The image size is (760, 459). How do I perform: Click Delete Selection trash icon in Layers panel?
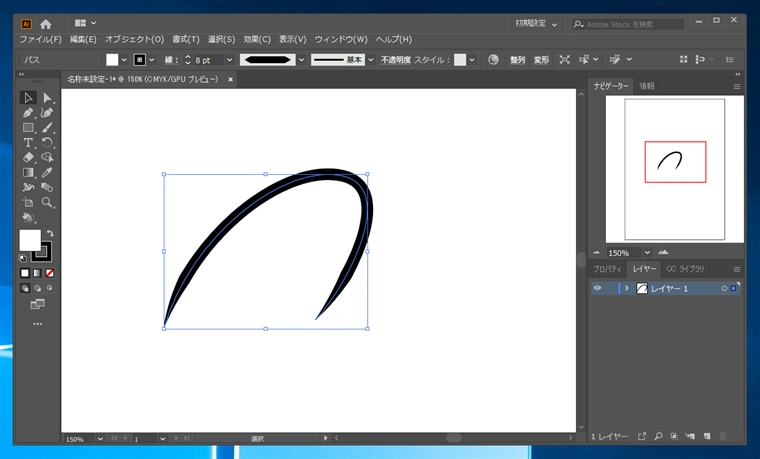point(723,437)
